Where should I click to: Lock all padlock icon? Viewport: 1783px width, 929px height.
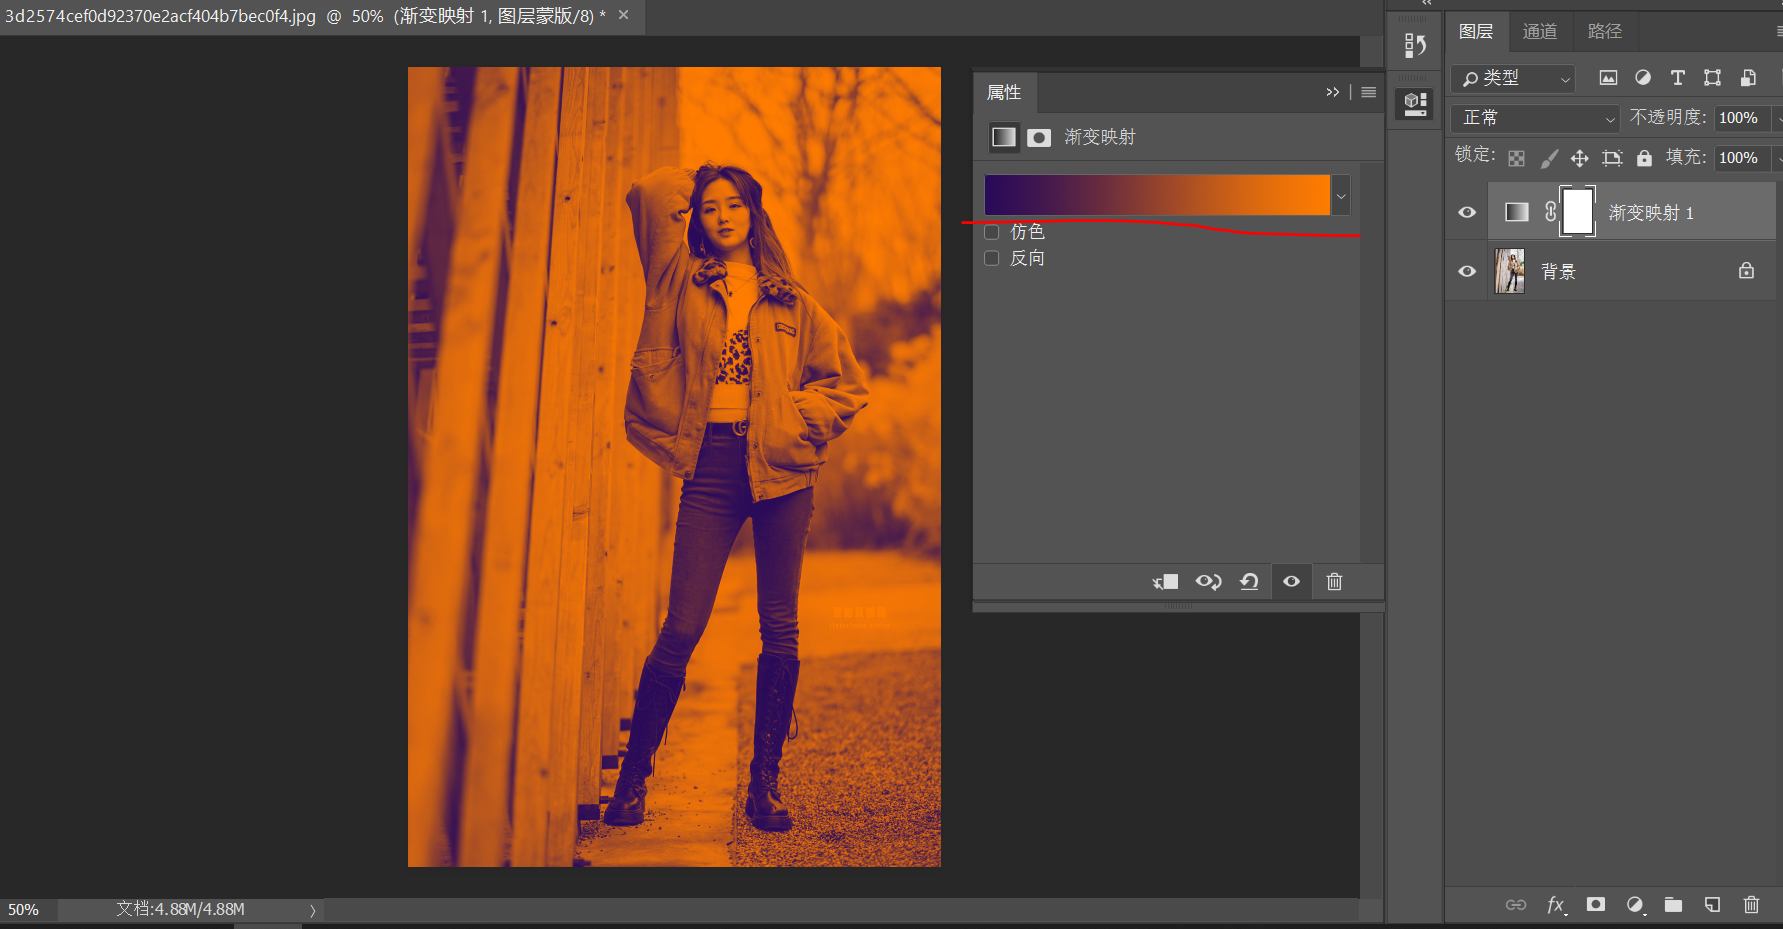point(1644,158)
